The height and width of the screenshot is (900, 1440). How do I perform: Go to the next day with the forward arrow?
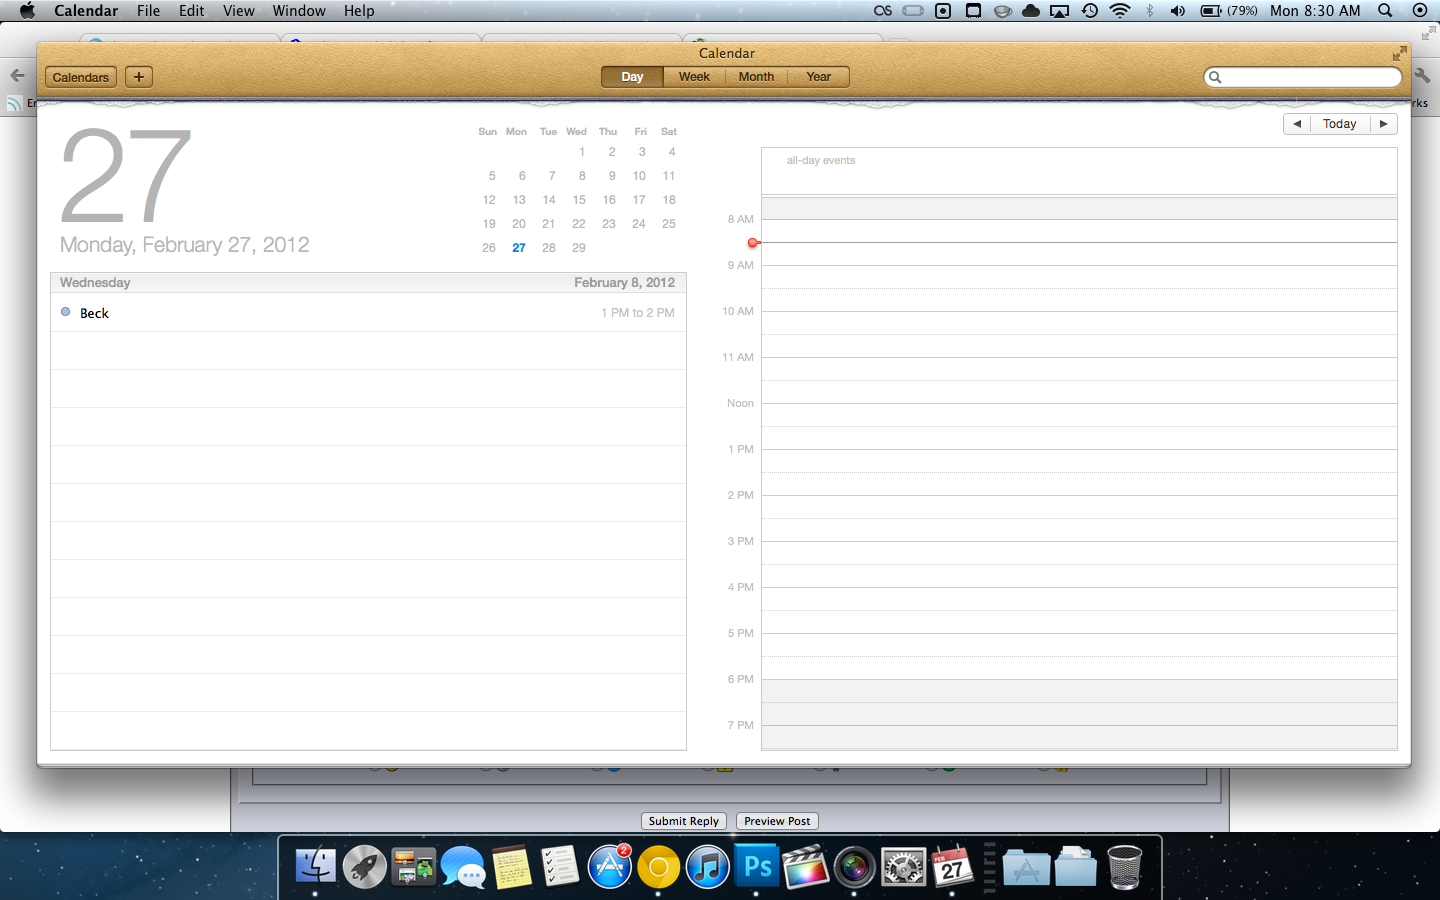tap(1384, 123)
